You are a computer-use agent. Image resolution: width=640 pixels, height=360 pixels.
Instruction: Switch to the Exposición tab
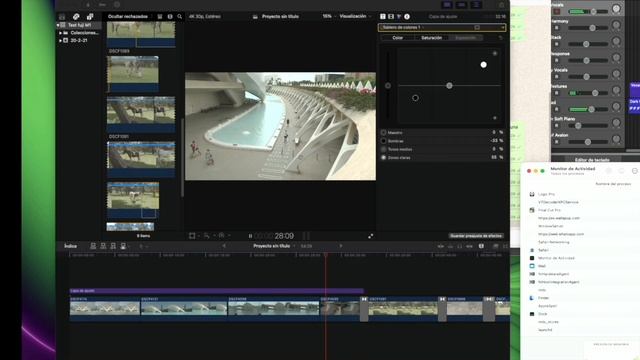465,38
